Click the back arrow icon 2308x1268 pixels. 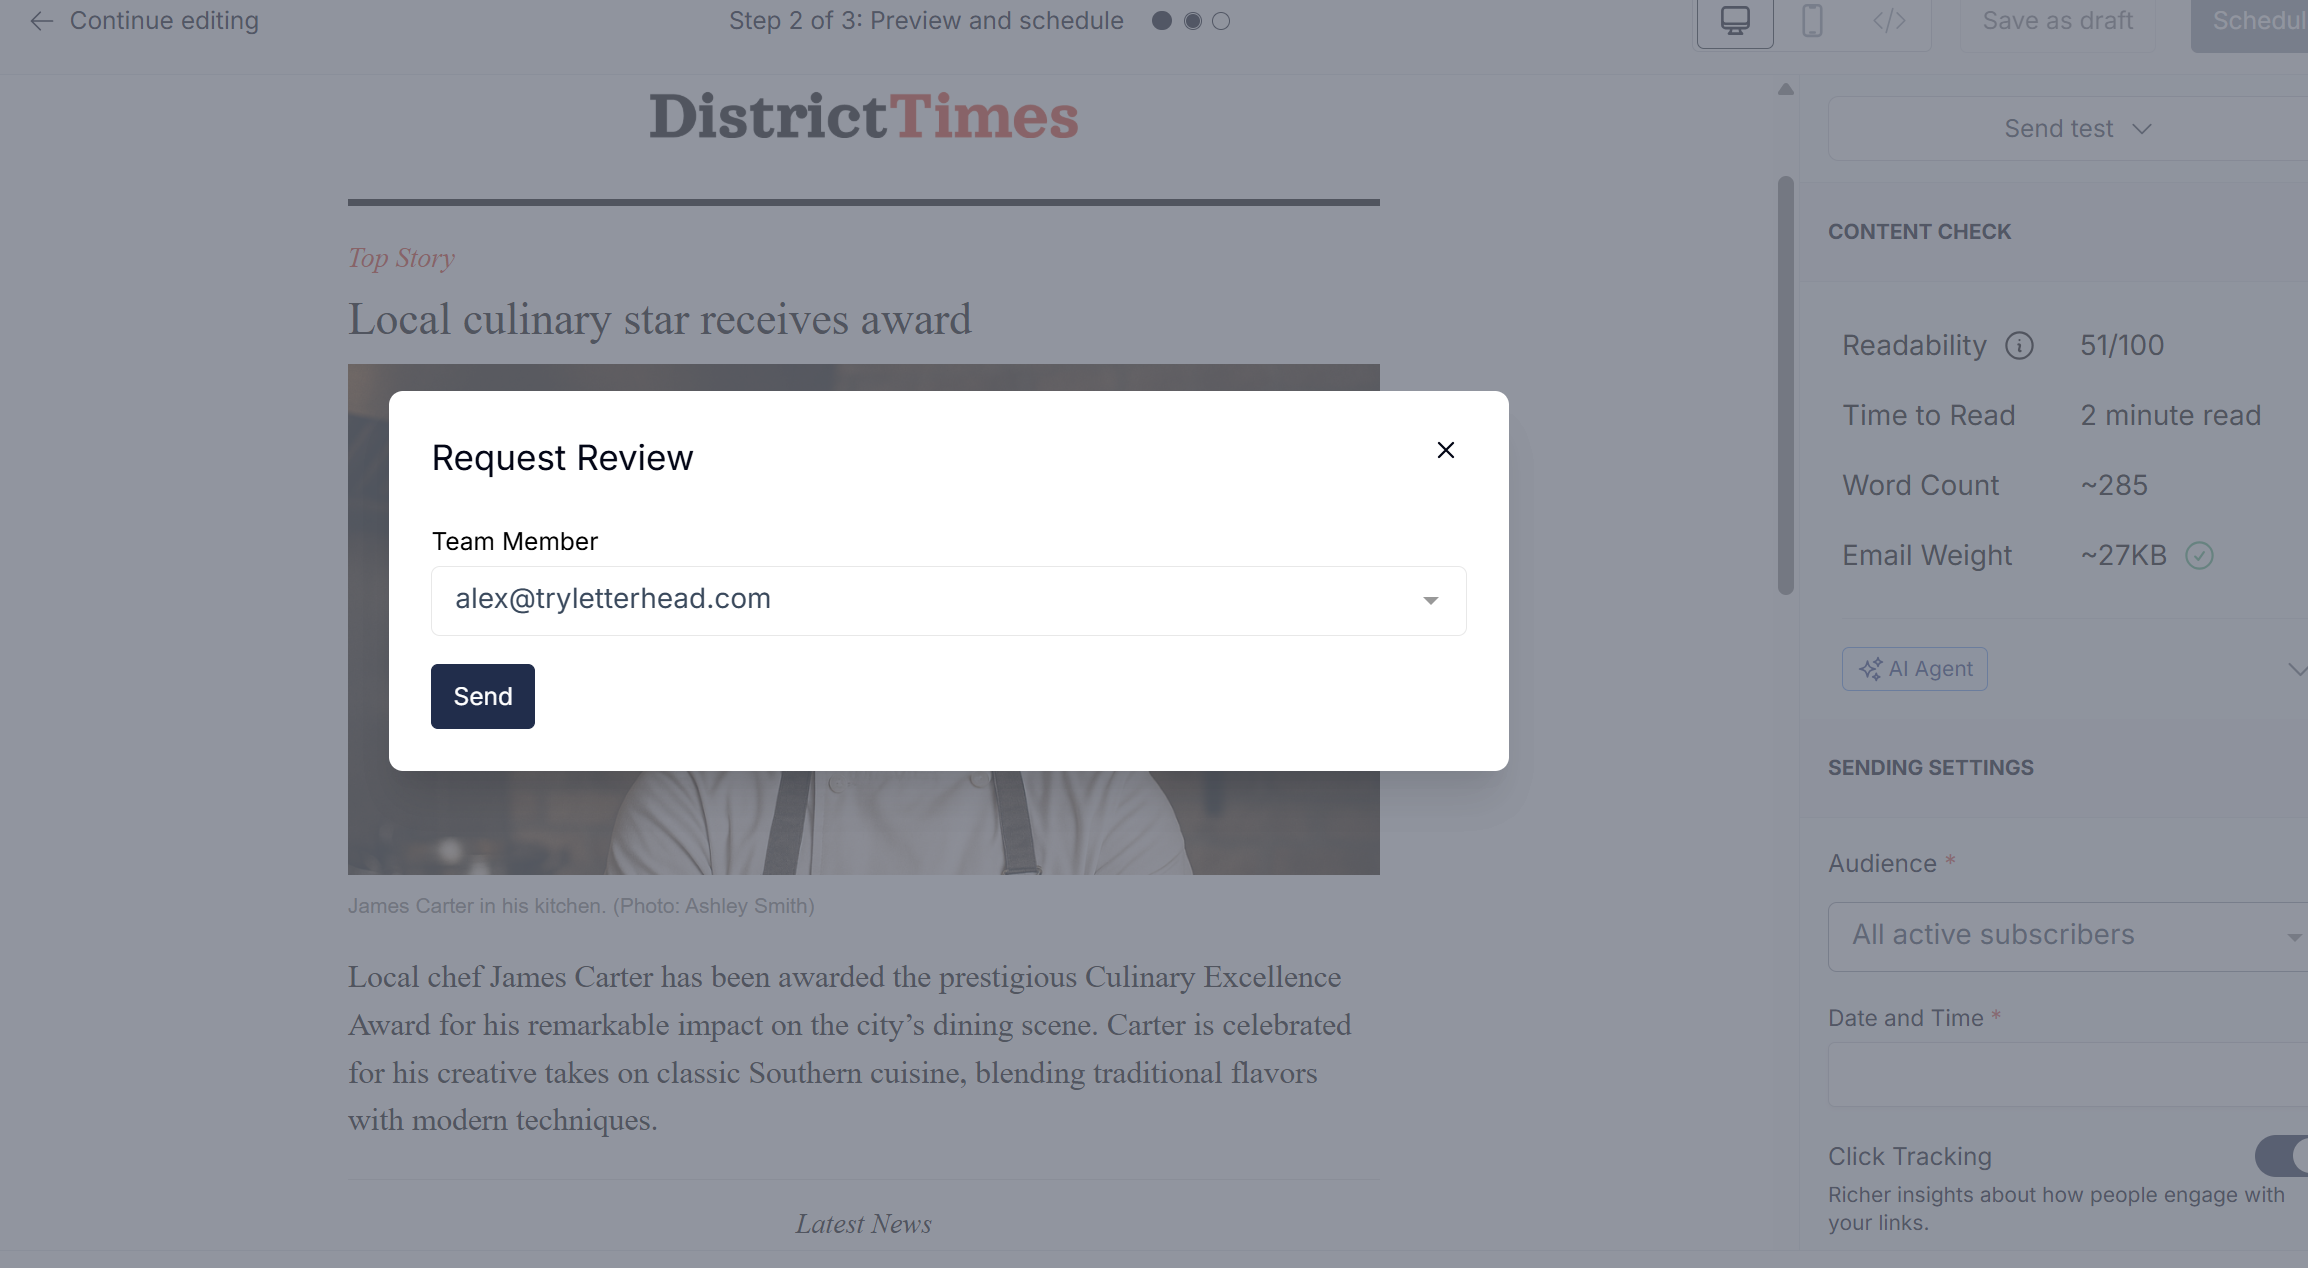(41, 21)
